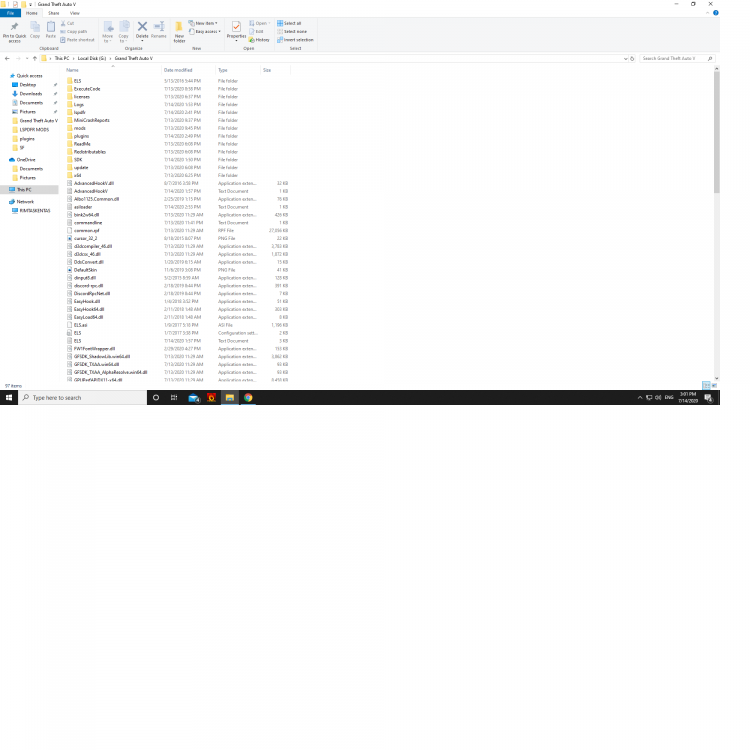Show hidden system tray icons
The height and width of the screenshot is (750, 750).
640,397
